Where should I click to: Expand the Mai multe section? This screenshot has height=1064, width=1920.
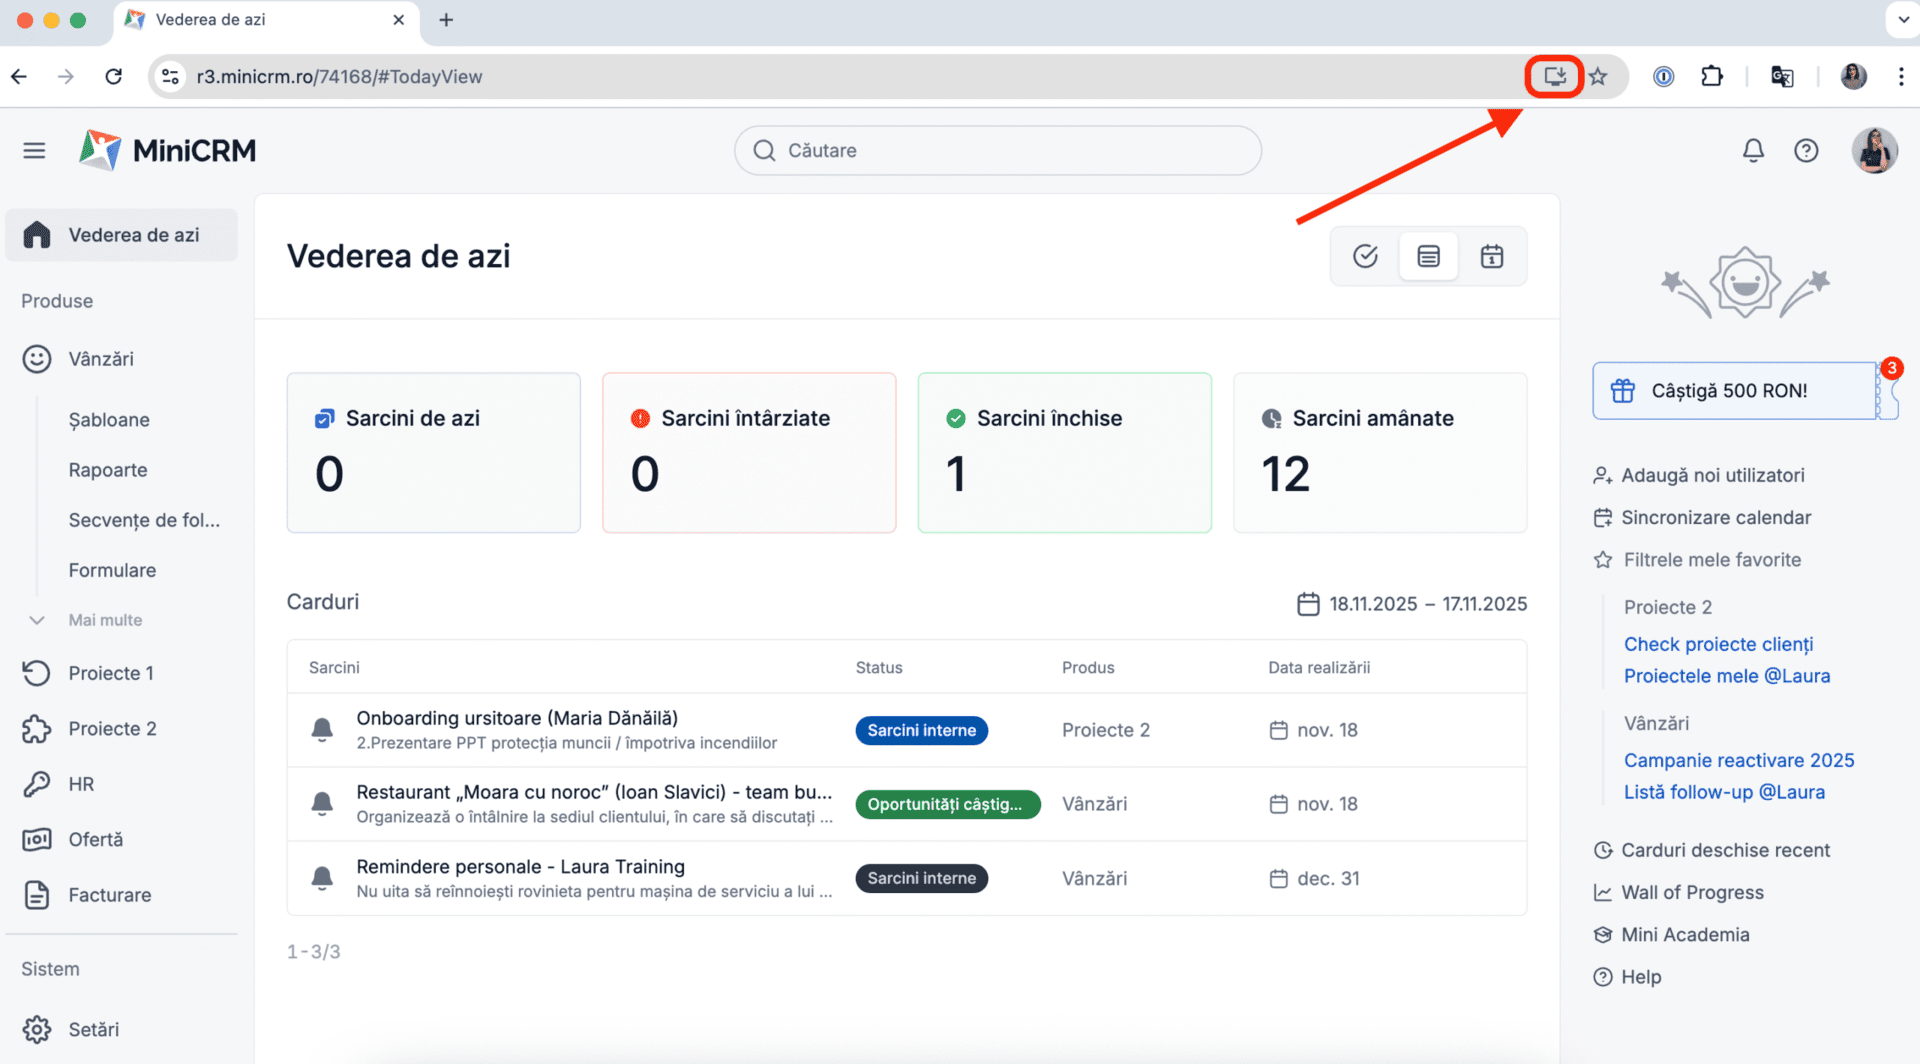click(x=105, y=620)
